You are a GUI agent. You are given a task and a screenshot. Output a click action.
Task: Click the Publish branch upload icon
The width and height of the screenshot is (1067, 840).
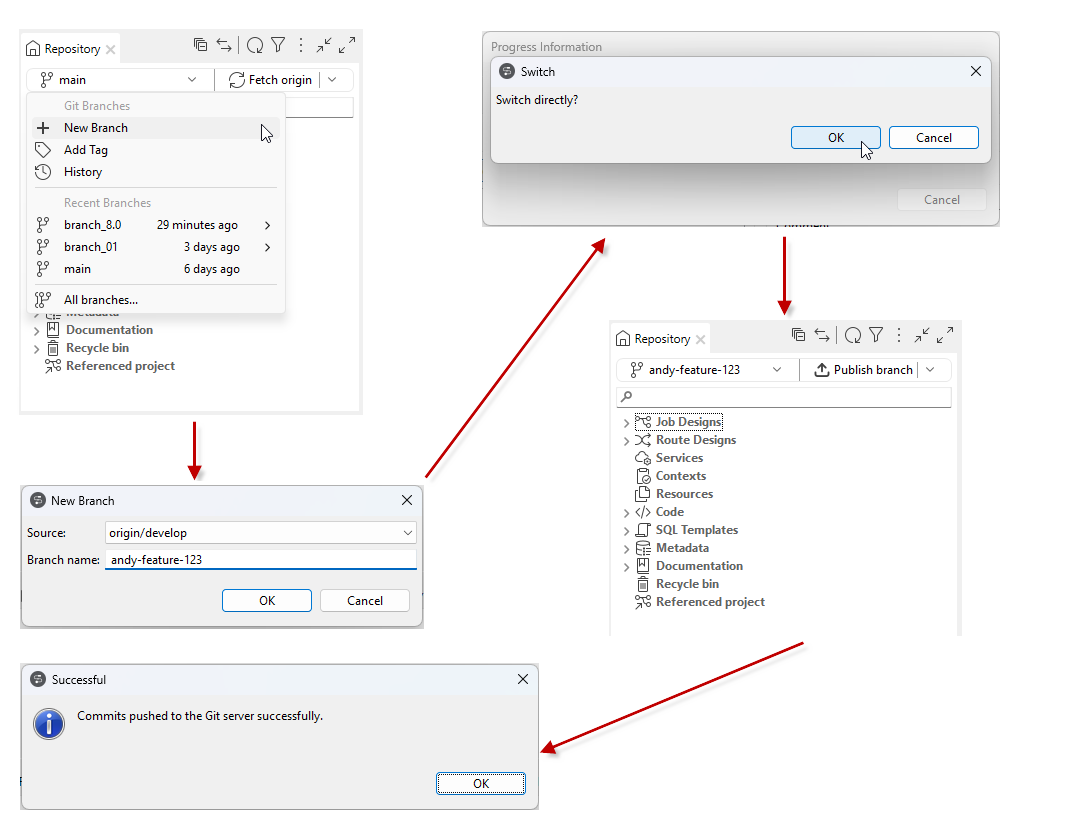821,369
